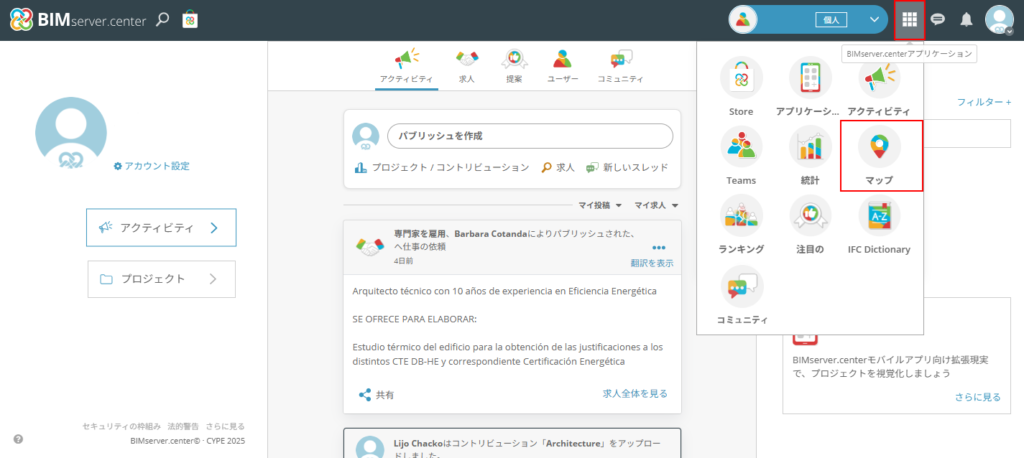Open the post options three-dot menu
This screenshot has width=1024, height=458.
coord(658,247)
